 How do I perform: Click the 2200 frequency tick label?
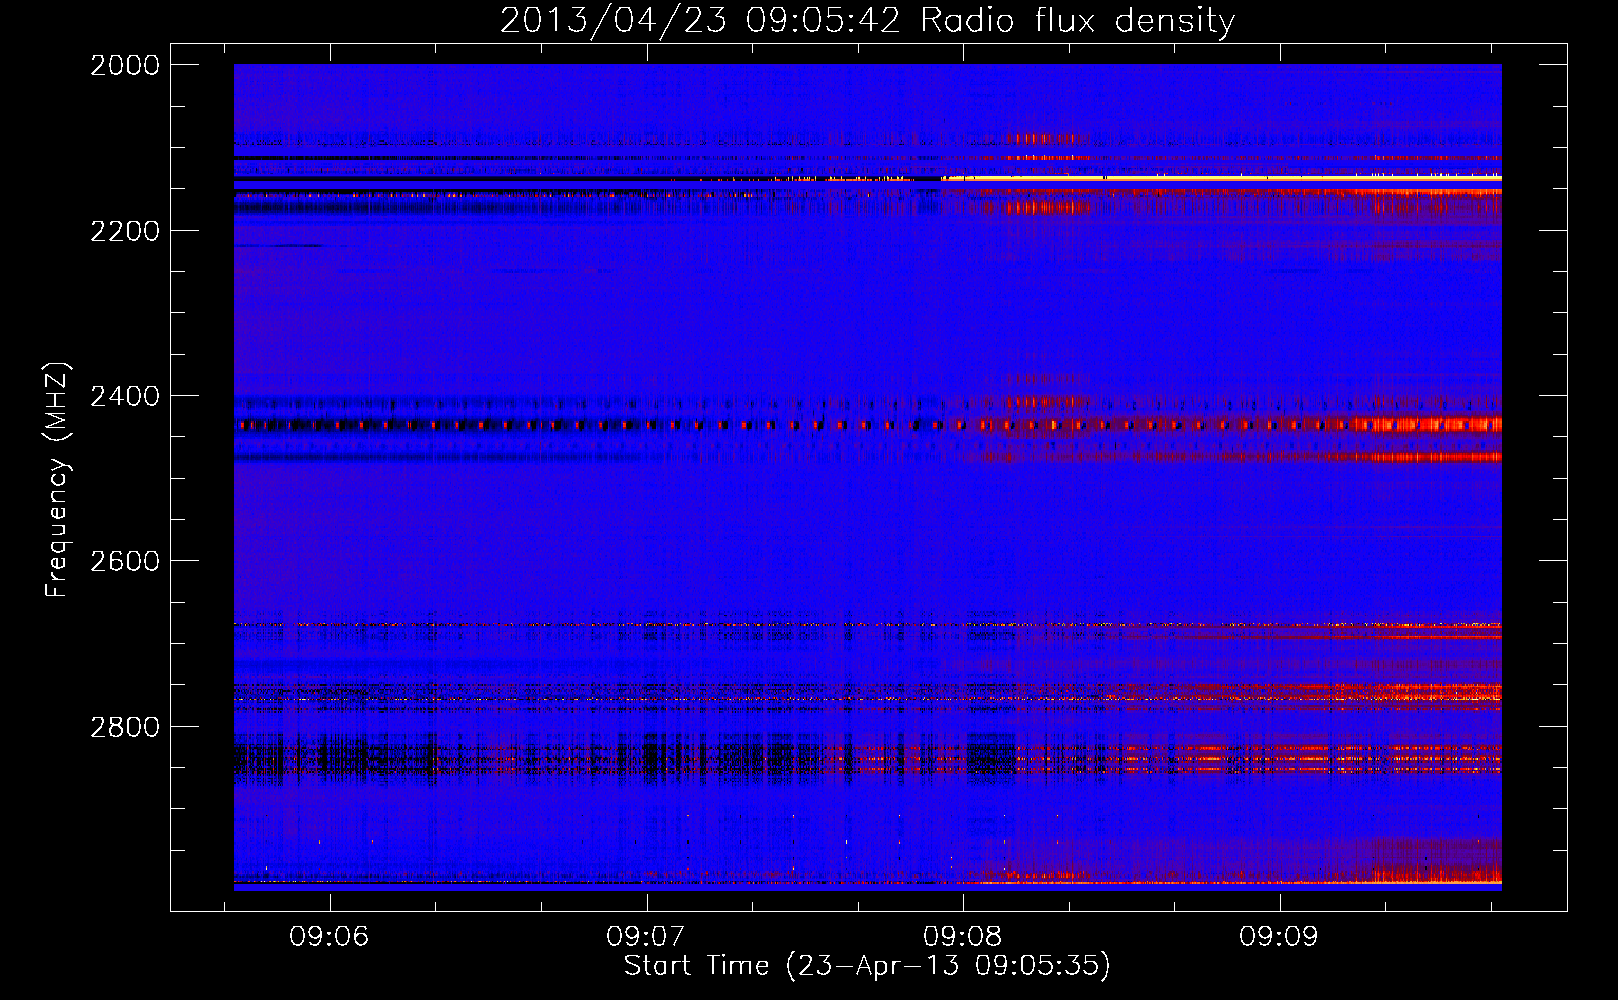125,231
